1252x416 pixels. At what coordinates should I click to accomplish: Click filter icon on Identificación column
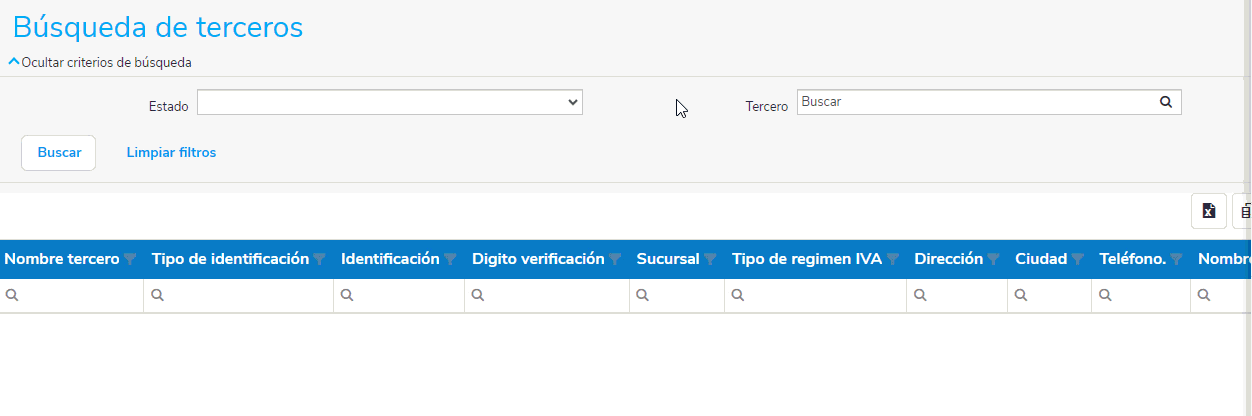[450, 259]
